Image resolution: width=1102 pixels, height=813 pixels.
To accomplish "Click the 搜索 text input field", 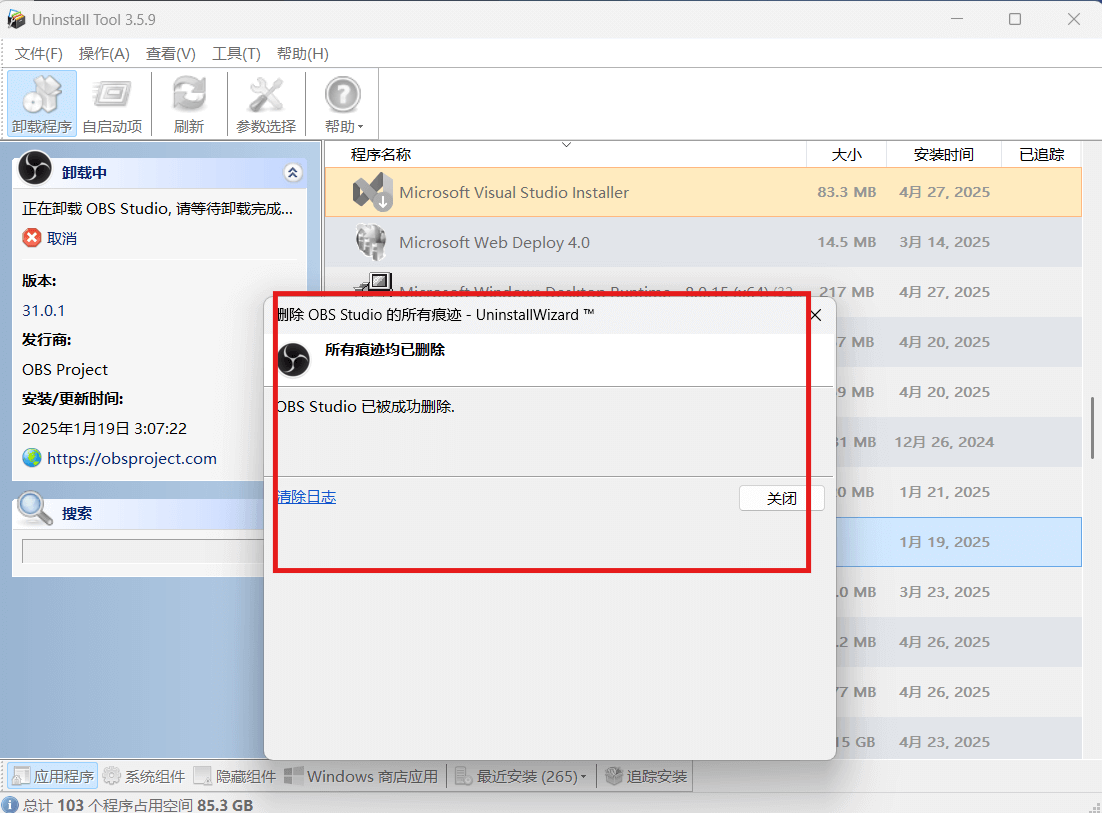I will pos(140,551).
